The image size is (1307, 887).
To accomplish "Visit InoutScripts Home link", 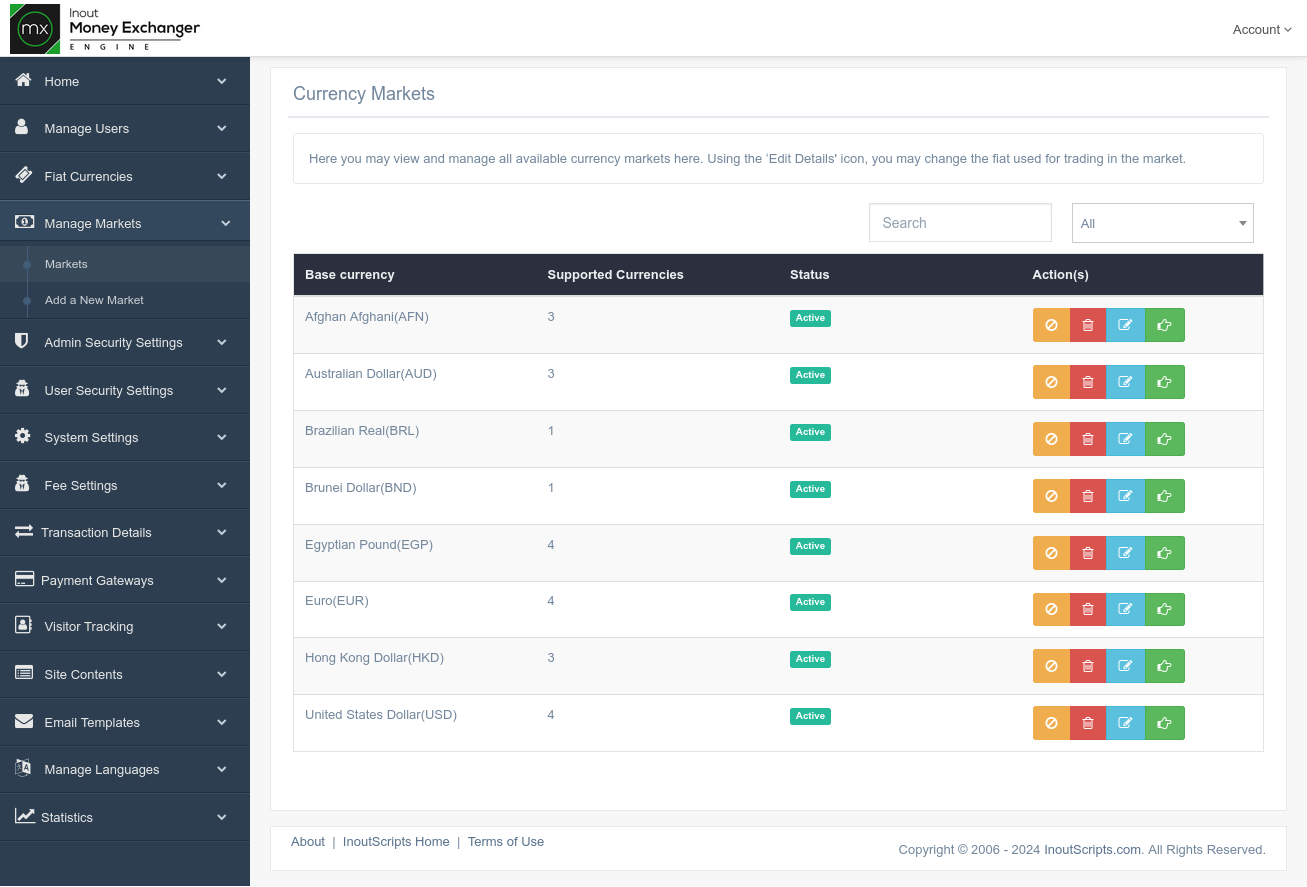I will pyautogui.click(x=396, y=841).
